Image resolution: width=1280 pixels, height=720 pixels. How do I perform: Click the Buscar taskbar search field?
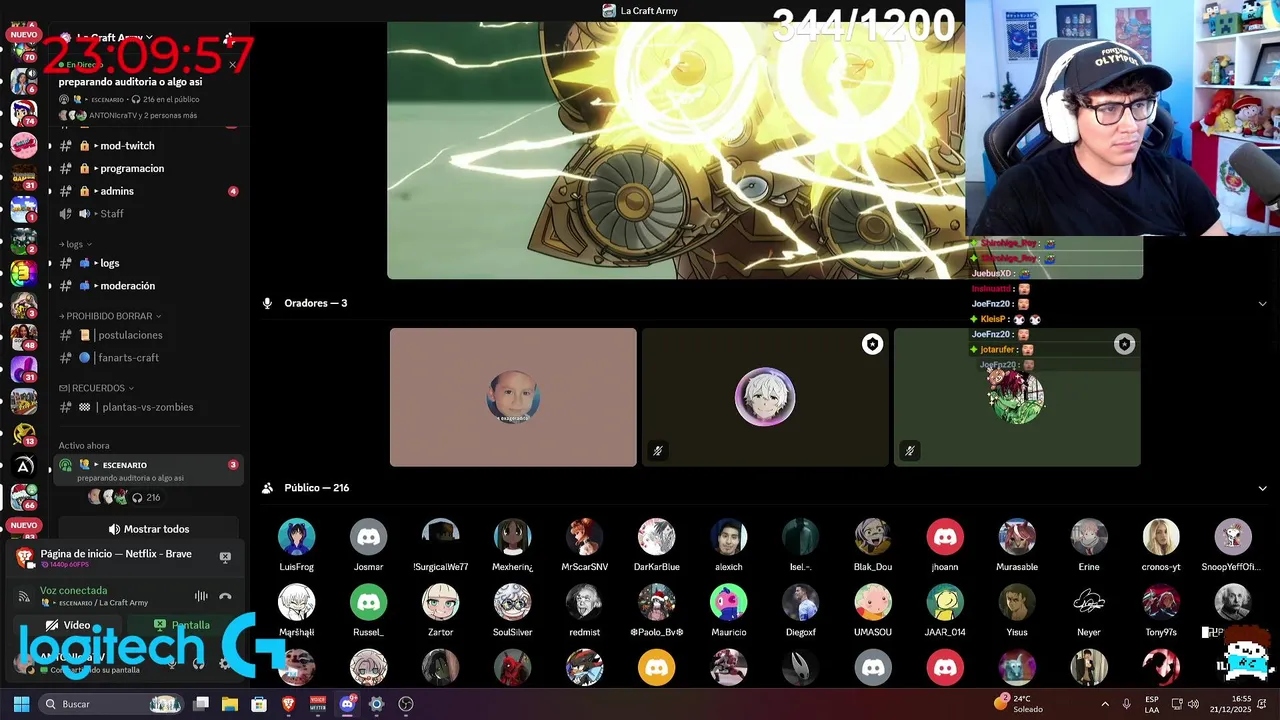point(110,704)
